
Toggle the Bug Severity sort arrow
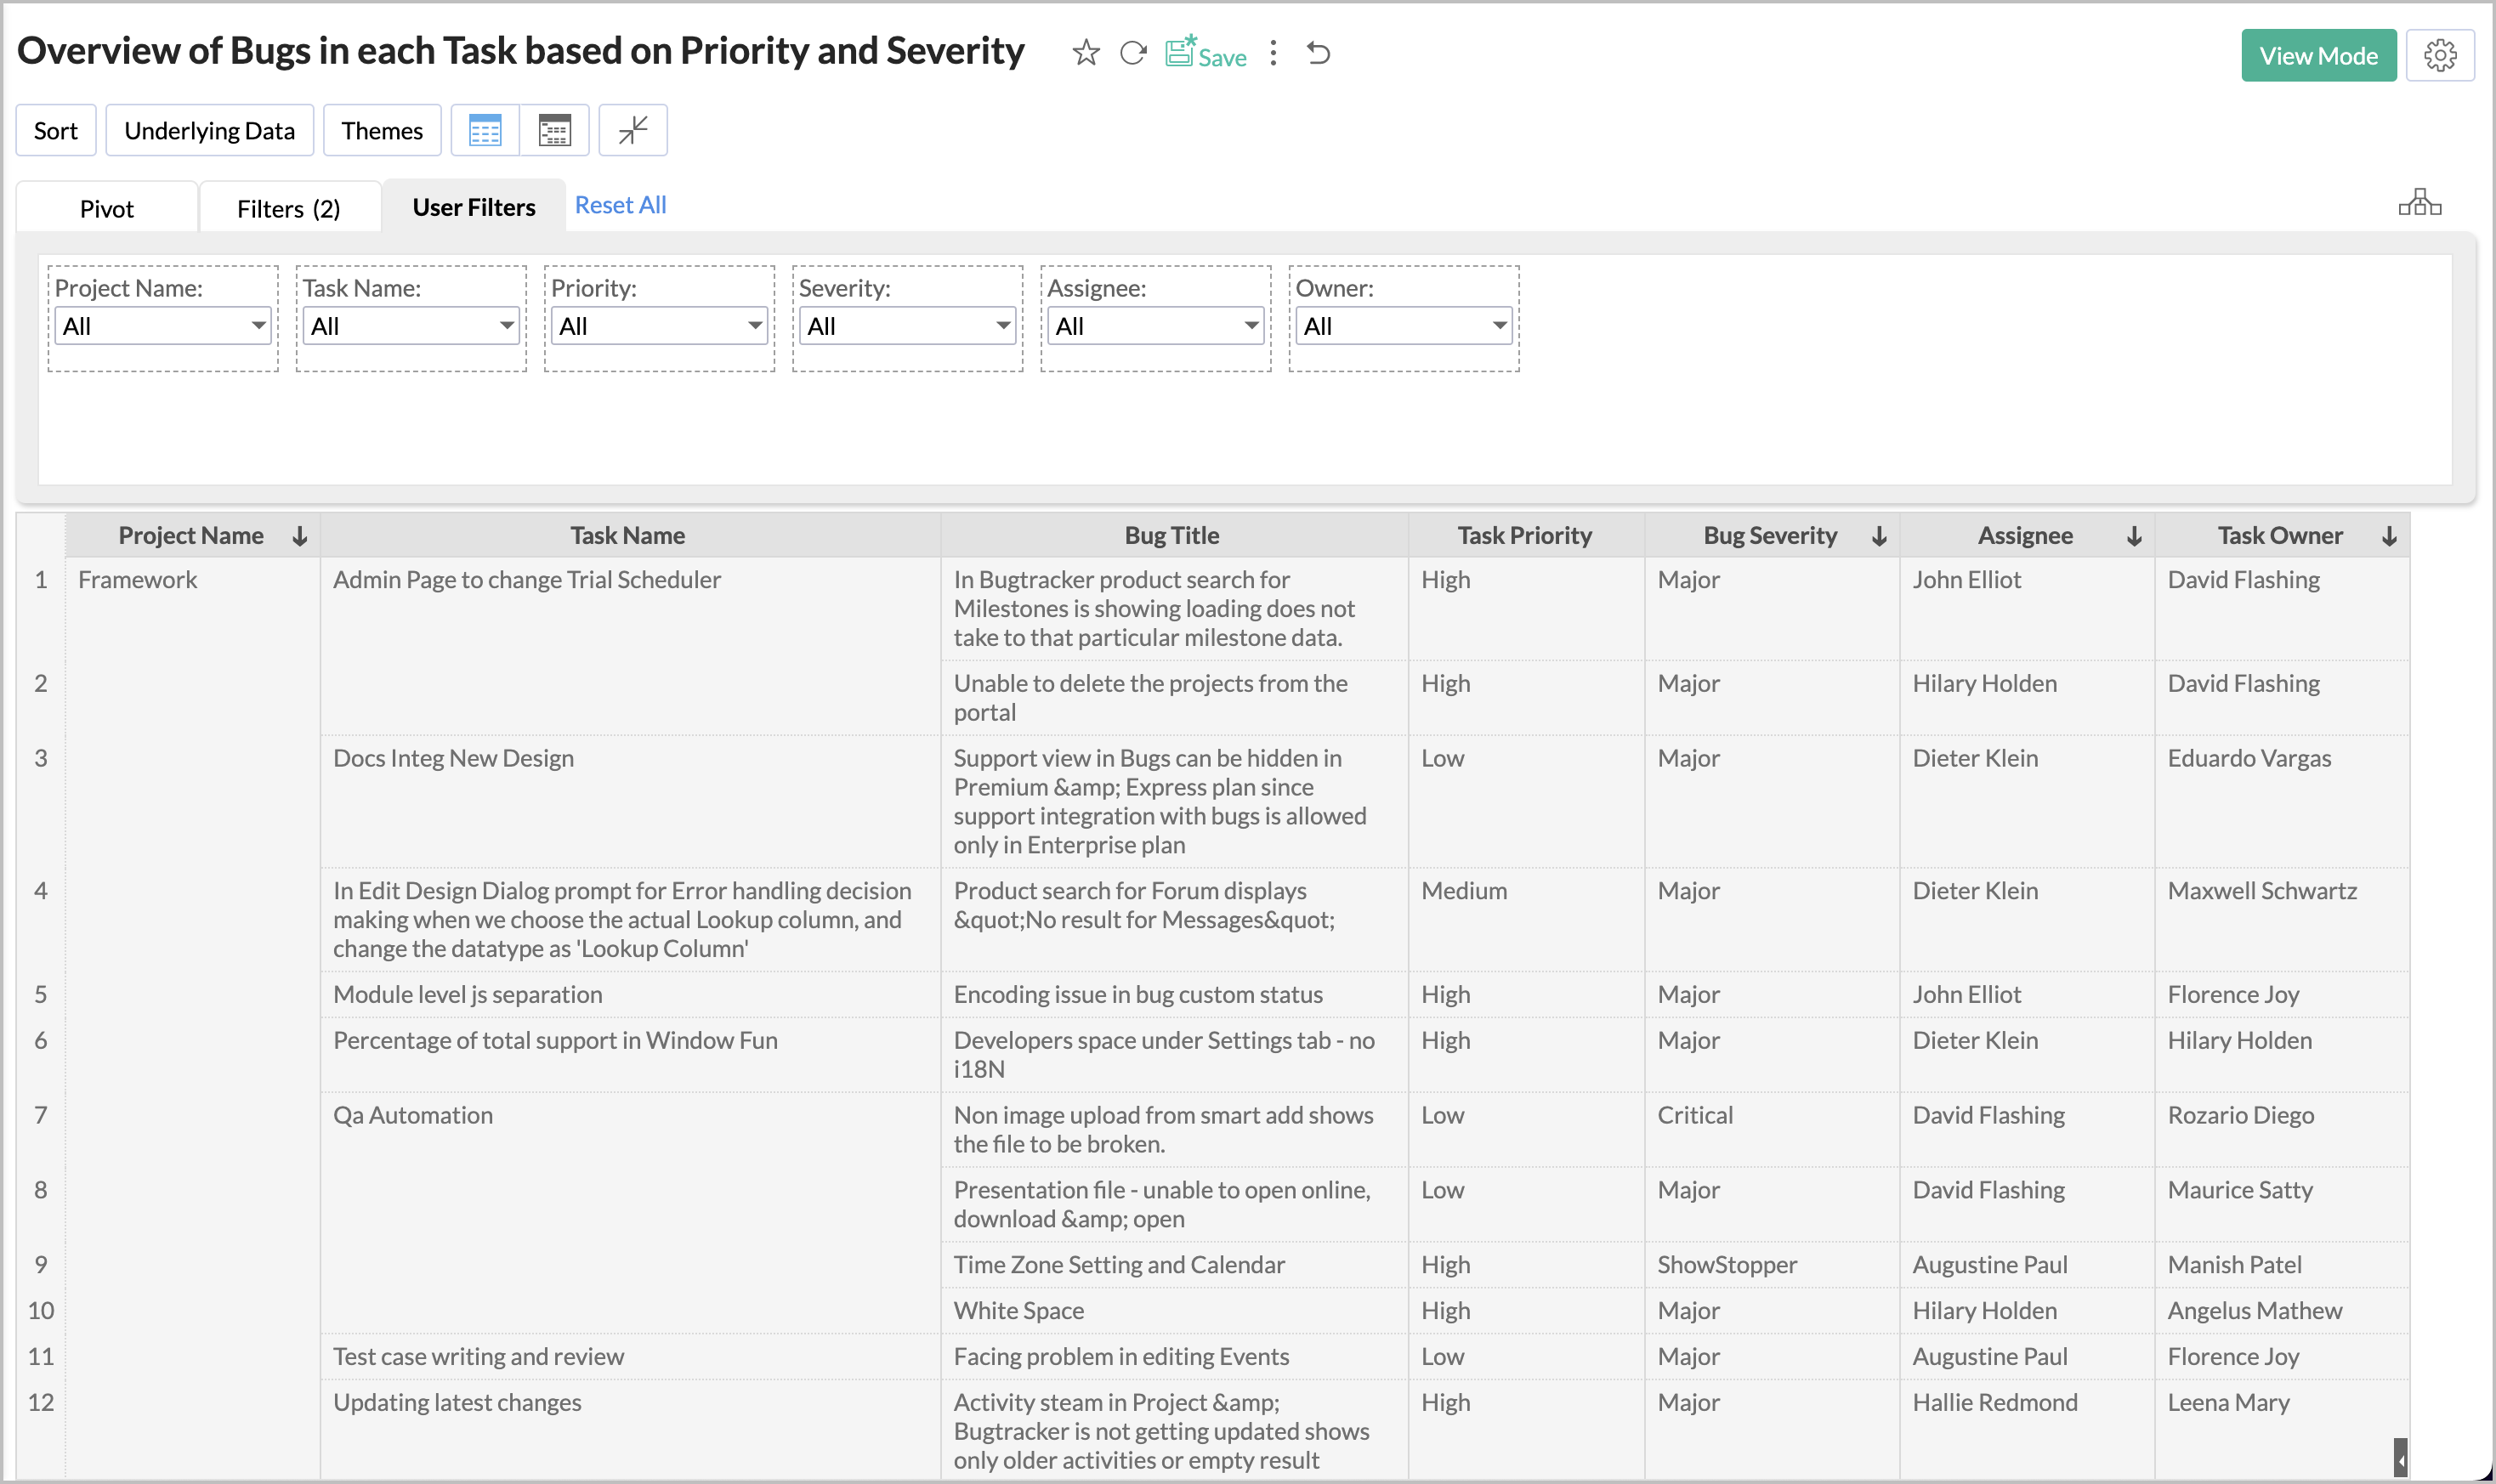click(1879, 536)
